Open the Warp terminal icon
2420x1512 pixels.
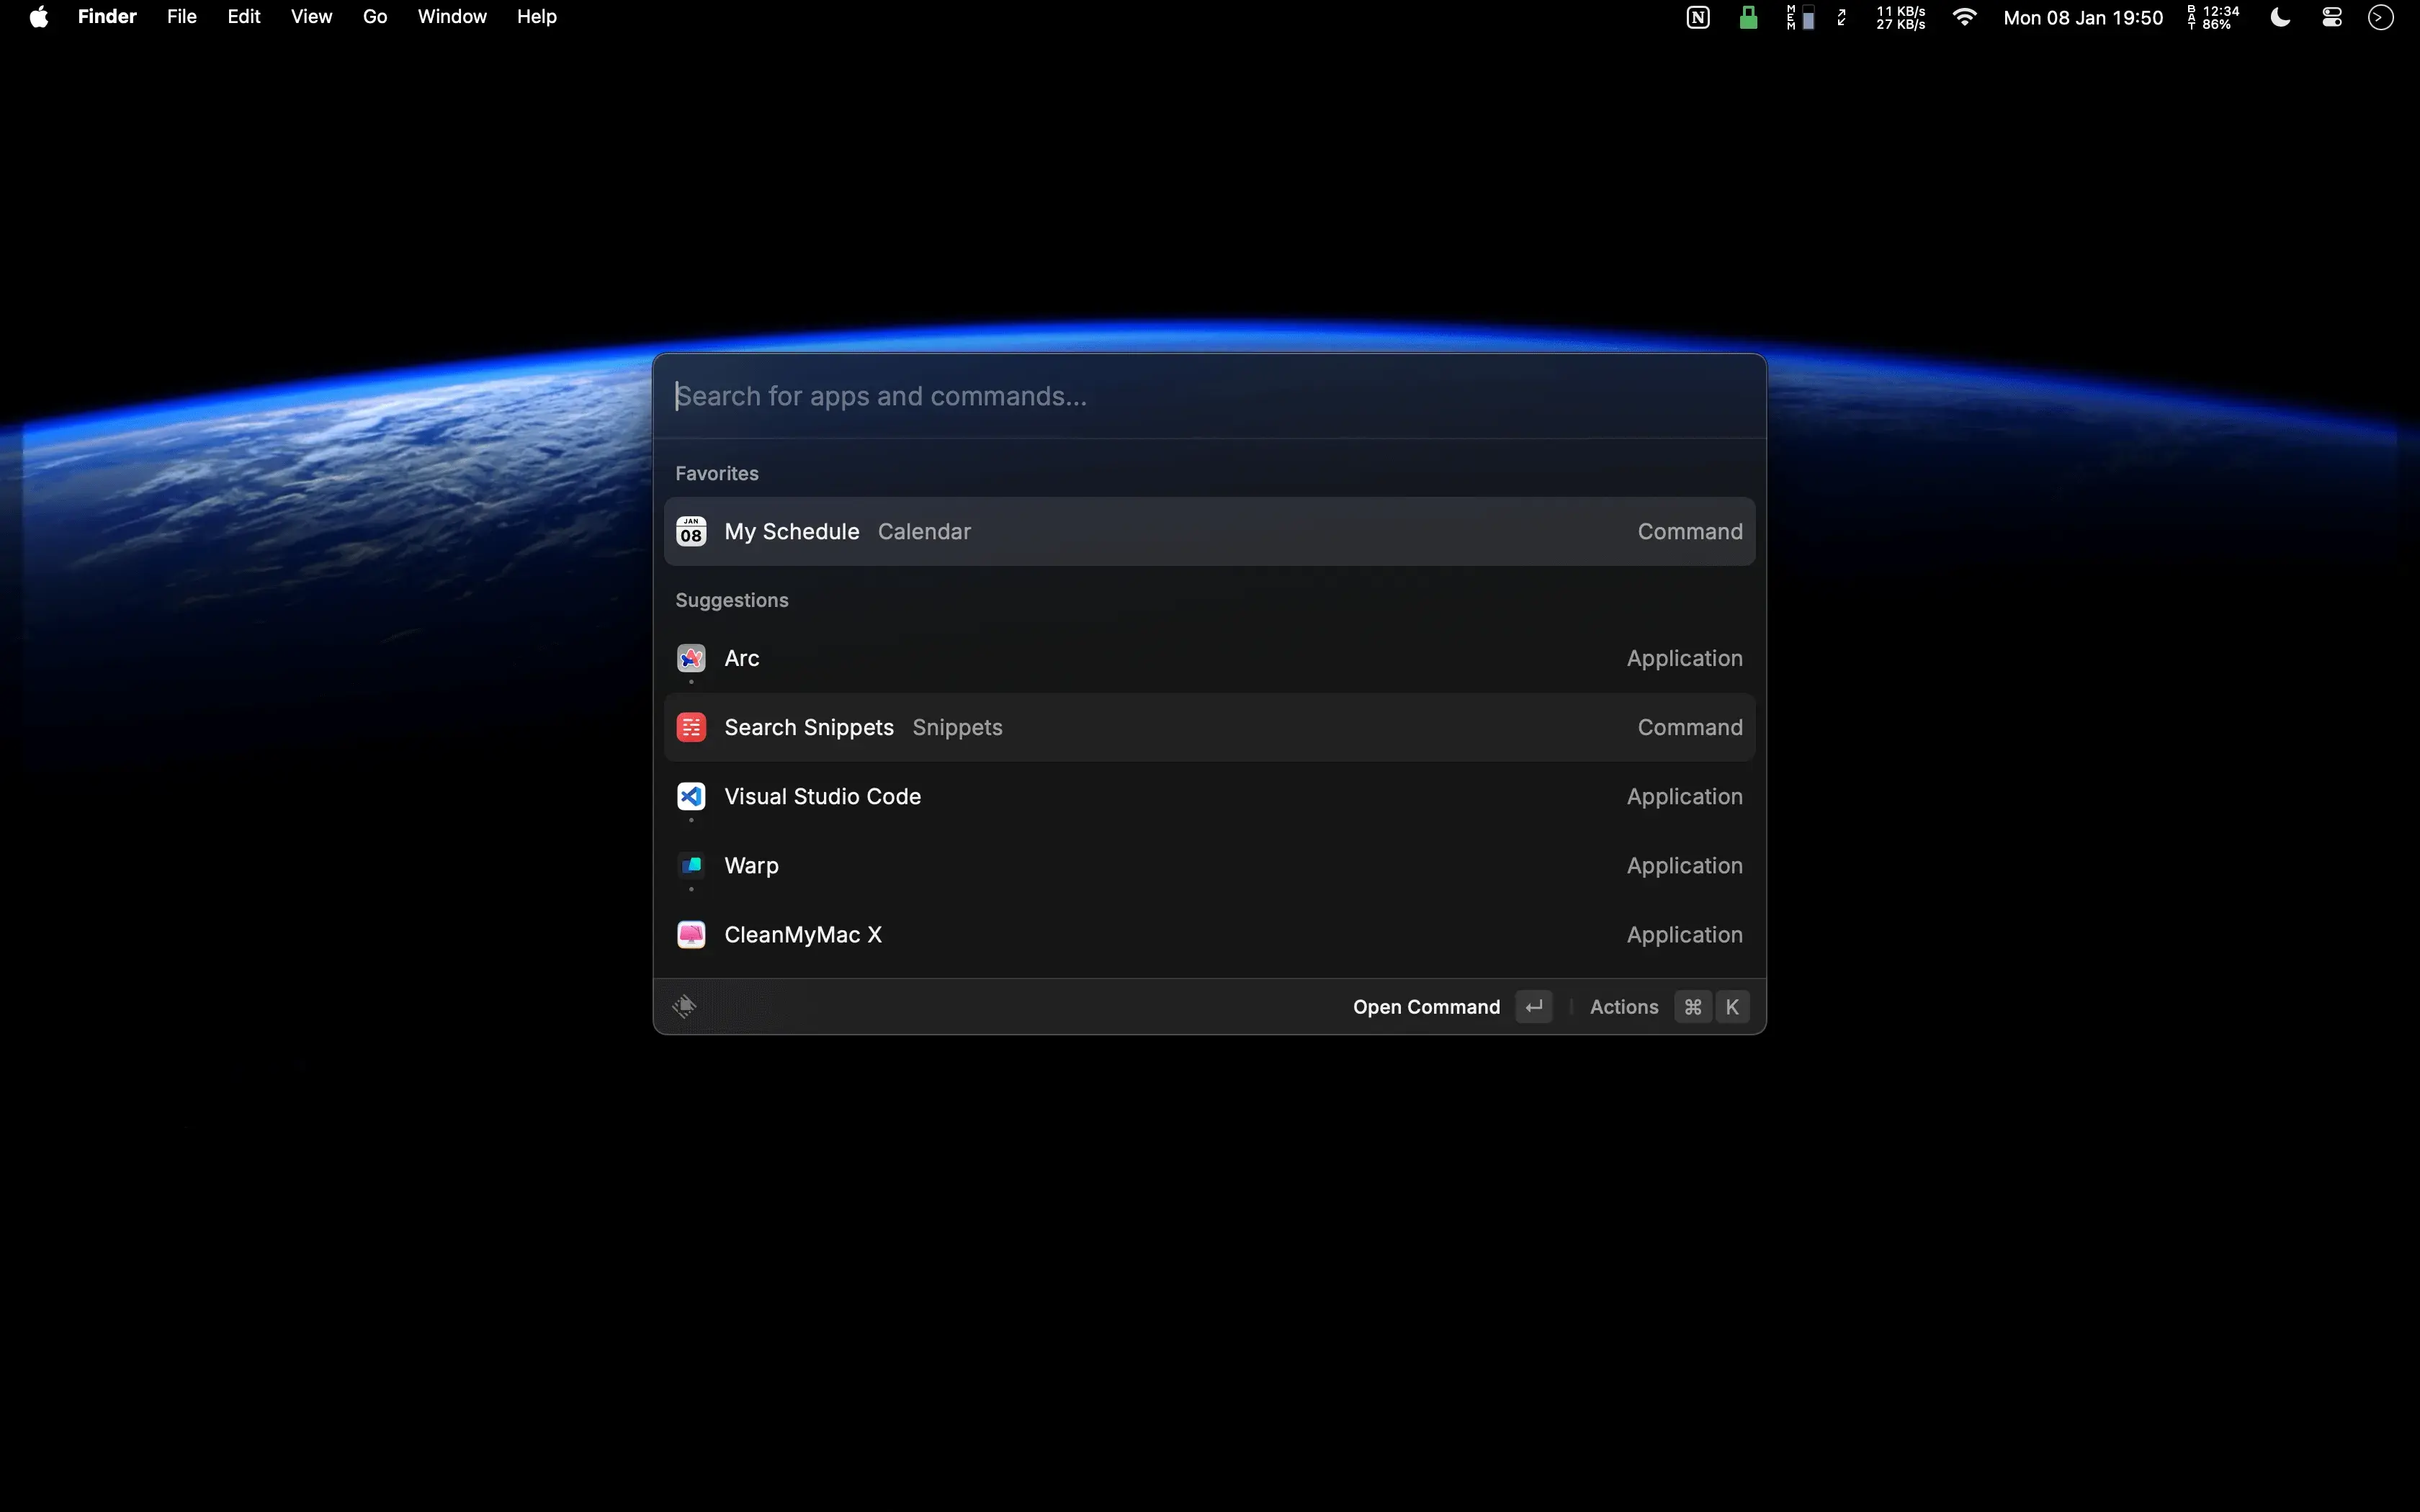(x=691, y=865)
